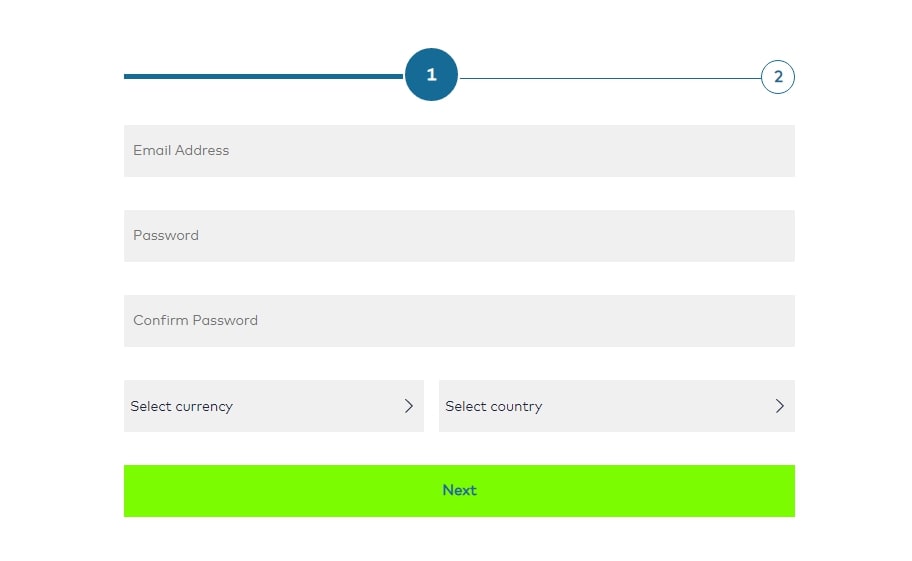Click the "Select country" label text
Screen dimensions: 912x561
pyautogui.click(x=494, y=406)
